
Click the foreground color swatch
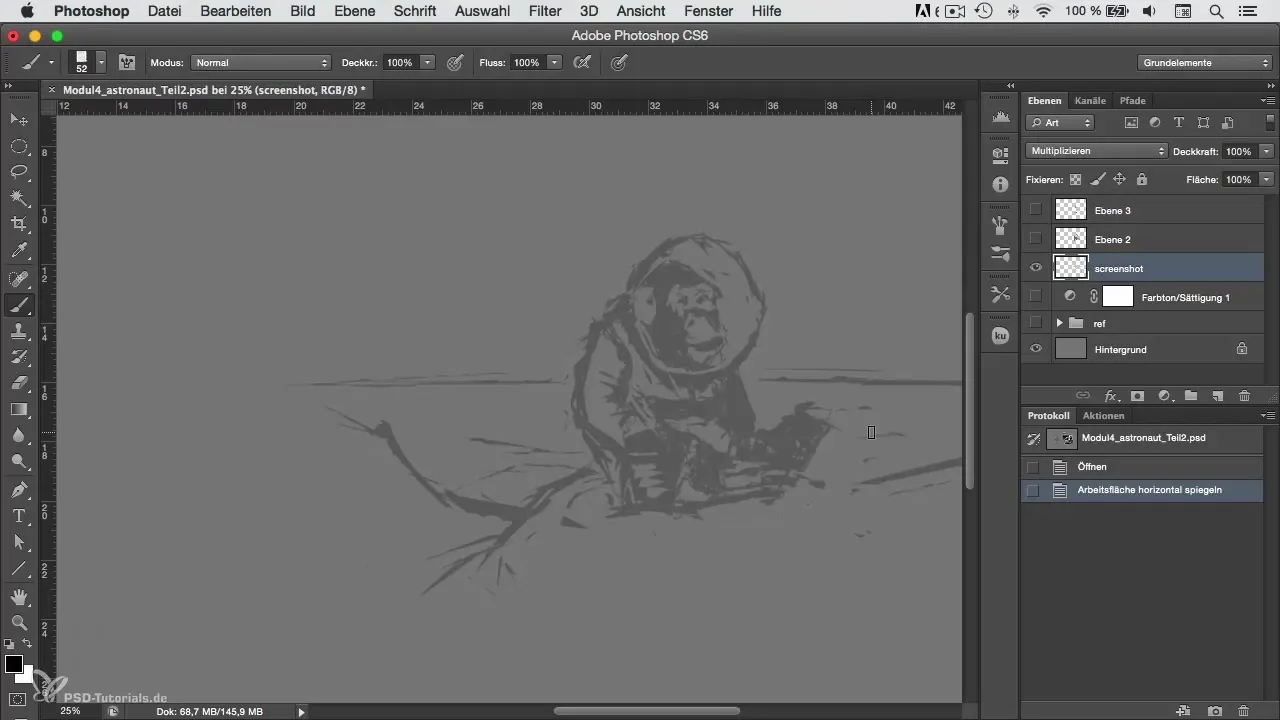pos(13,664)
